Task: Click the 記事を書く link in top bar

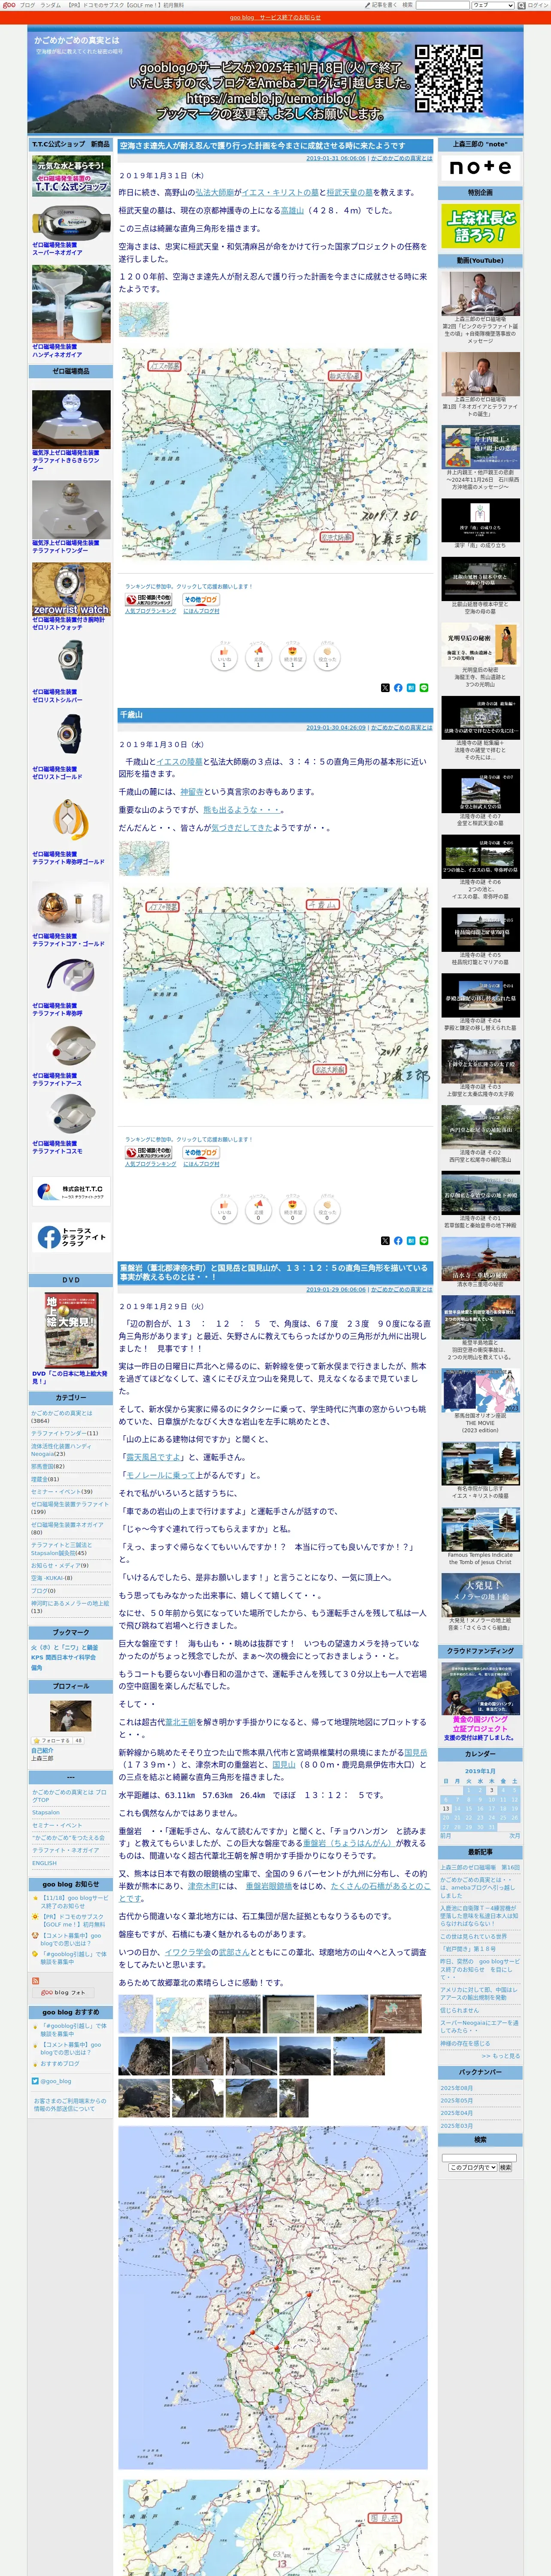Action: pos(383,5)
